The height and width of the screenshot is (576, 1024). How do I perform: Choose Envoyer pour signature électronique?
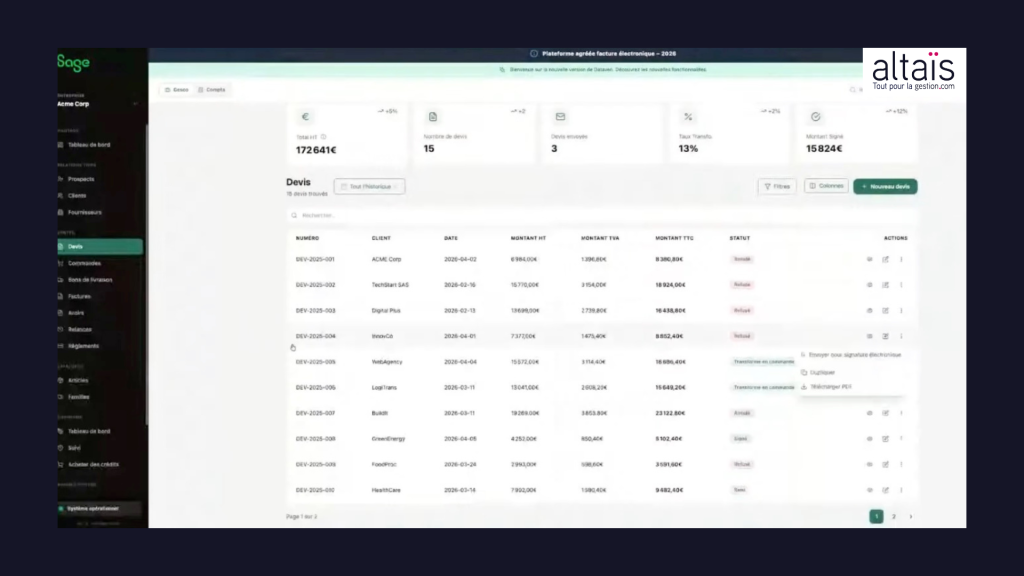pos(851,355)
